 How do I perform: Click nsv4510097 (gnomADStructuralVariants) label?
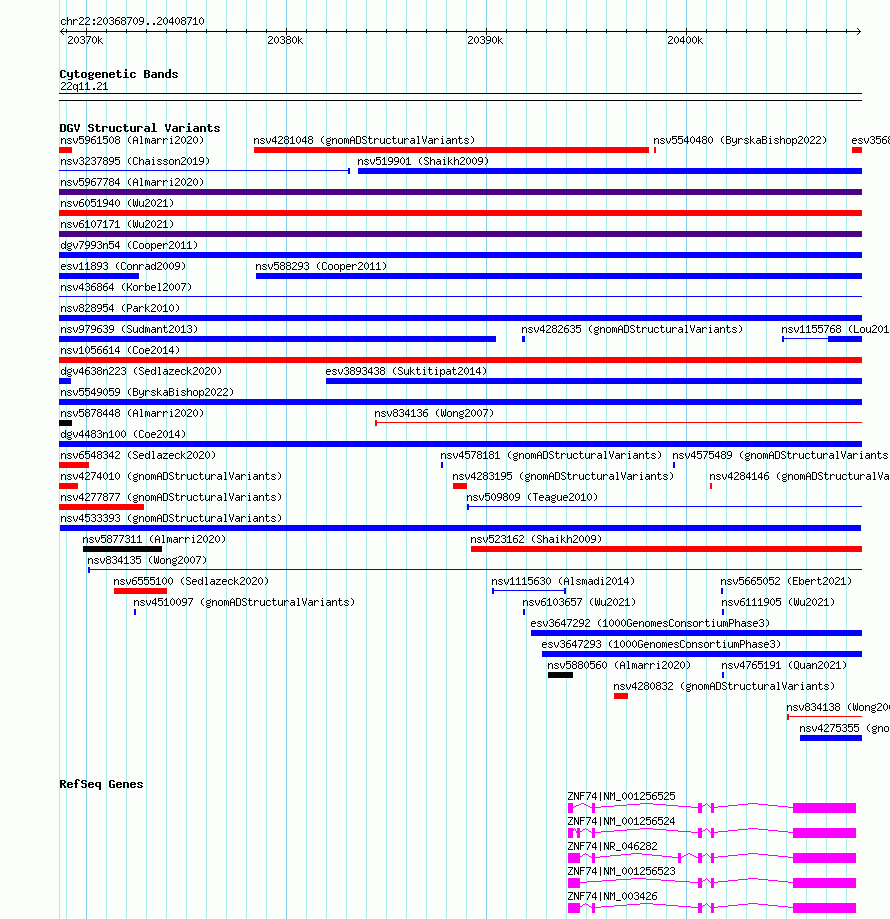(x=244, y=603)
